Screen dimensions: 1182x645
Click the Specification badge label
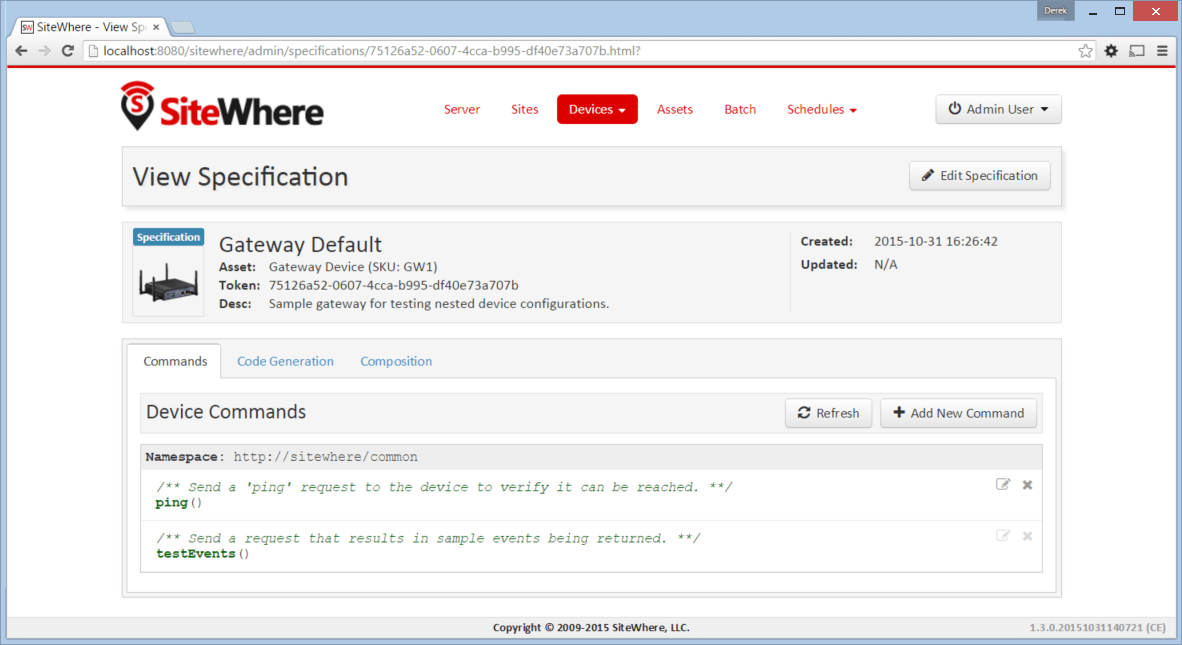(168, 237)
